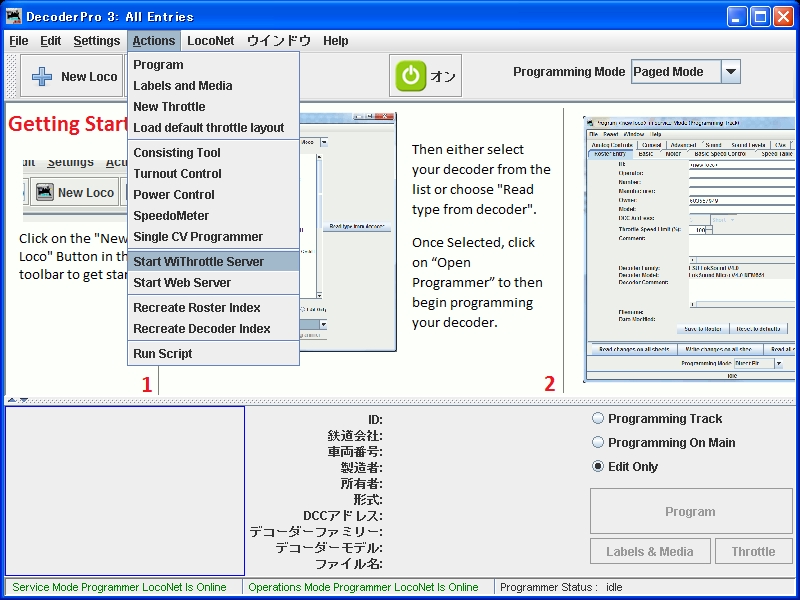
Task: Select Start Web Server
Action: click(x=213, y=283)
